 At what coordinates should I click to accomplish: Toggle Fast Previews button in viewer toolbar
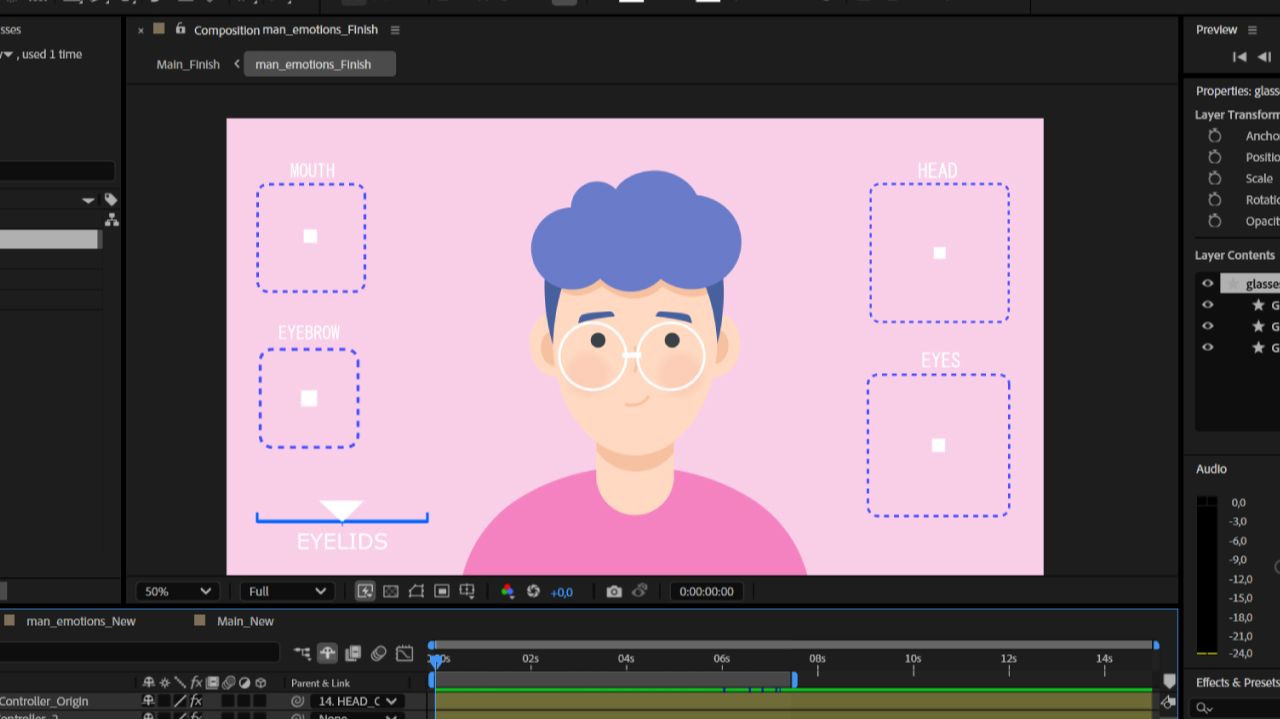[x=366, y=591]
